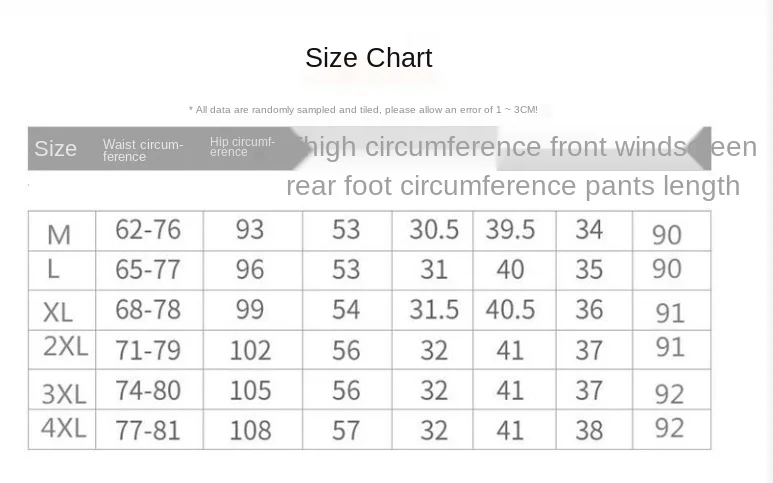Select the 4XL size row label

click(x=63, y=428)
